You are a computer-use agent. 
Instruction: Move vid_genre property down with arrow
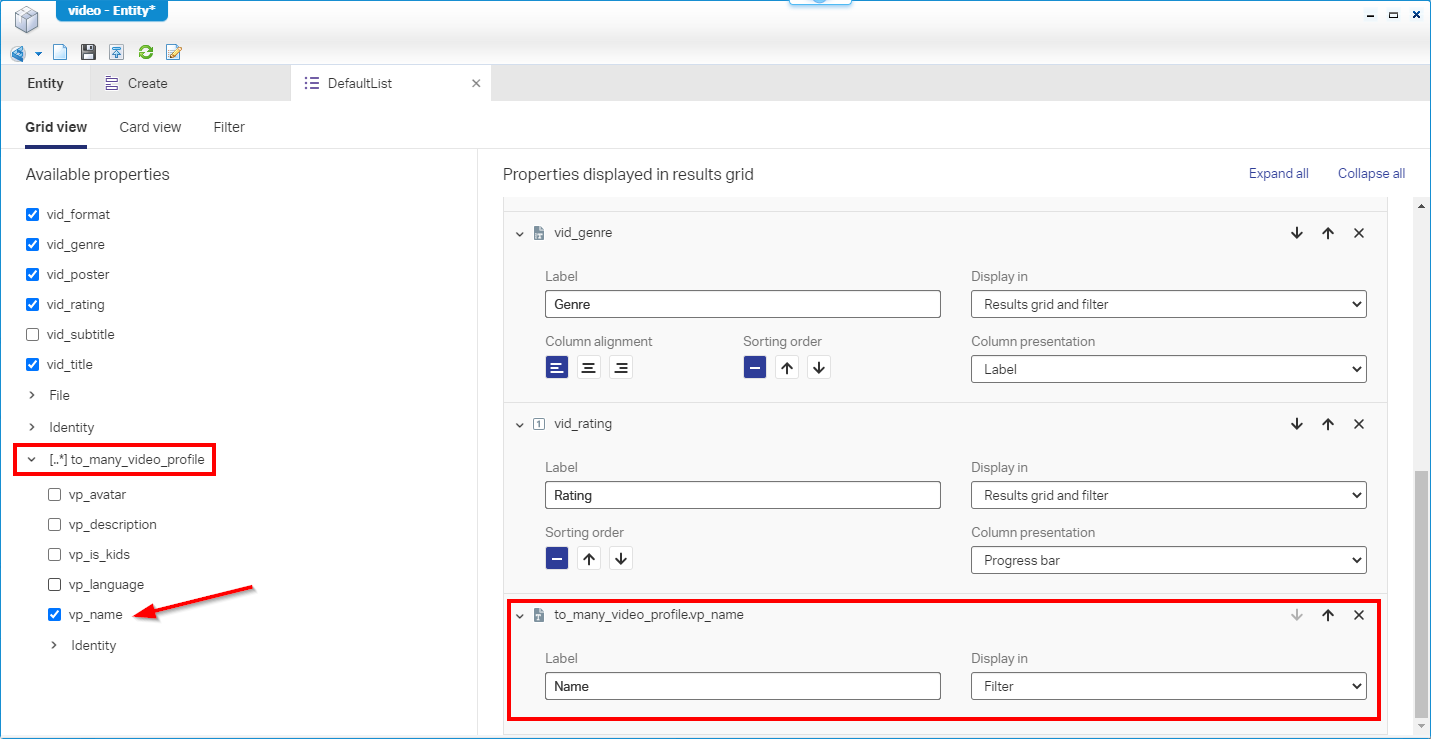1297,233
